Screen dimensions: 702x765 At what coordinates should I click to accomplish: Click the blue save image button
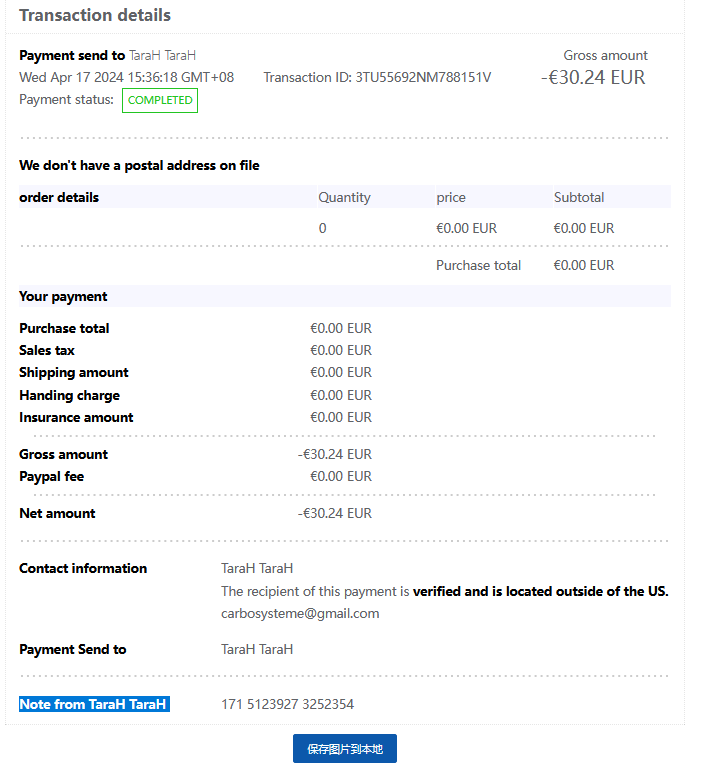[344, 748]
